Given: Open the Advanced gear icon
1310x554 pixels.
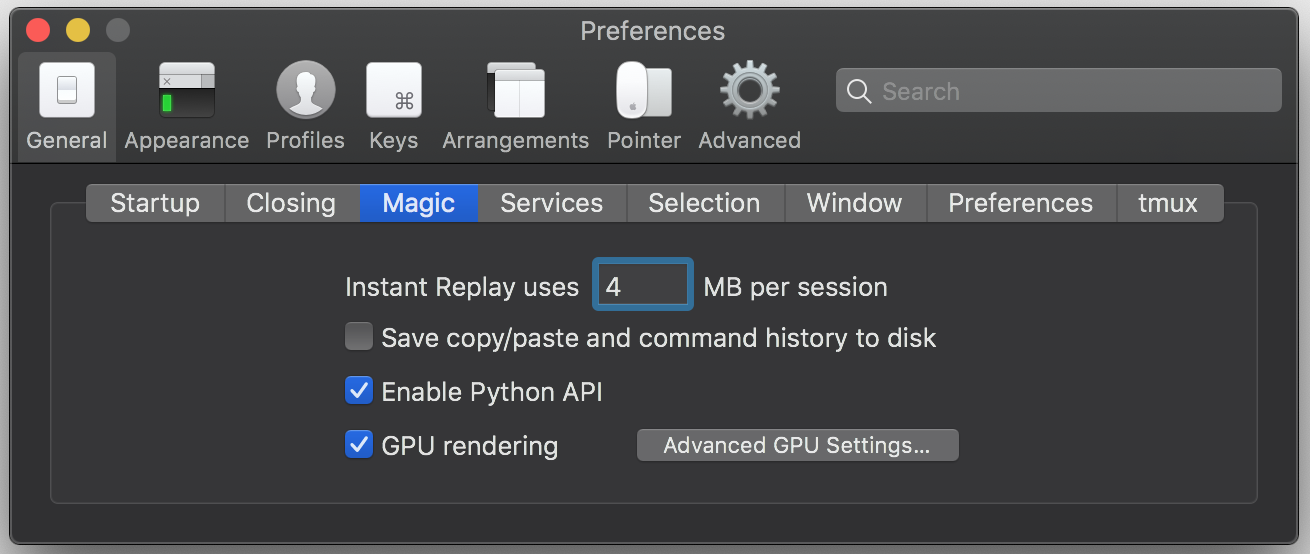Looking at the screenshot, I should (750, 92).
